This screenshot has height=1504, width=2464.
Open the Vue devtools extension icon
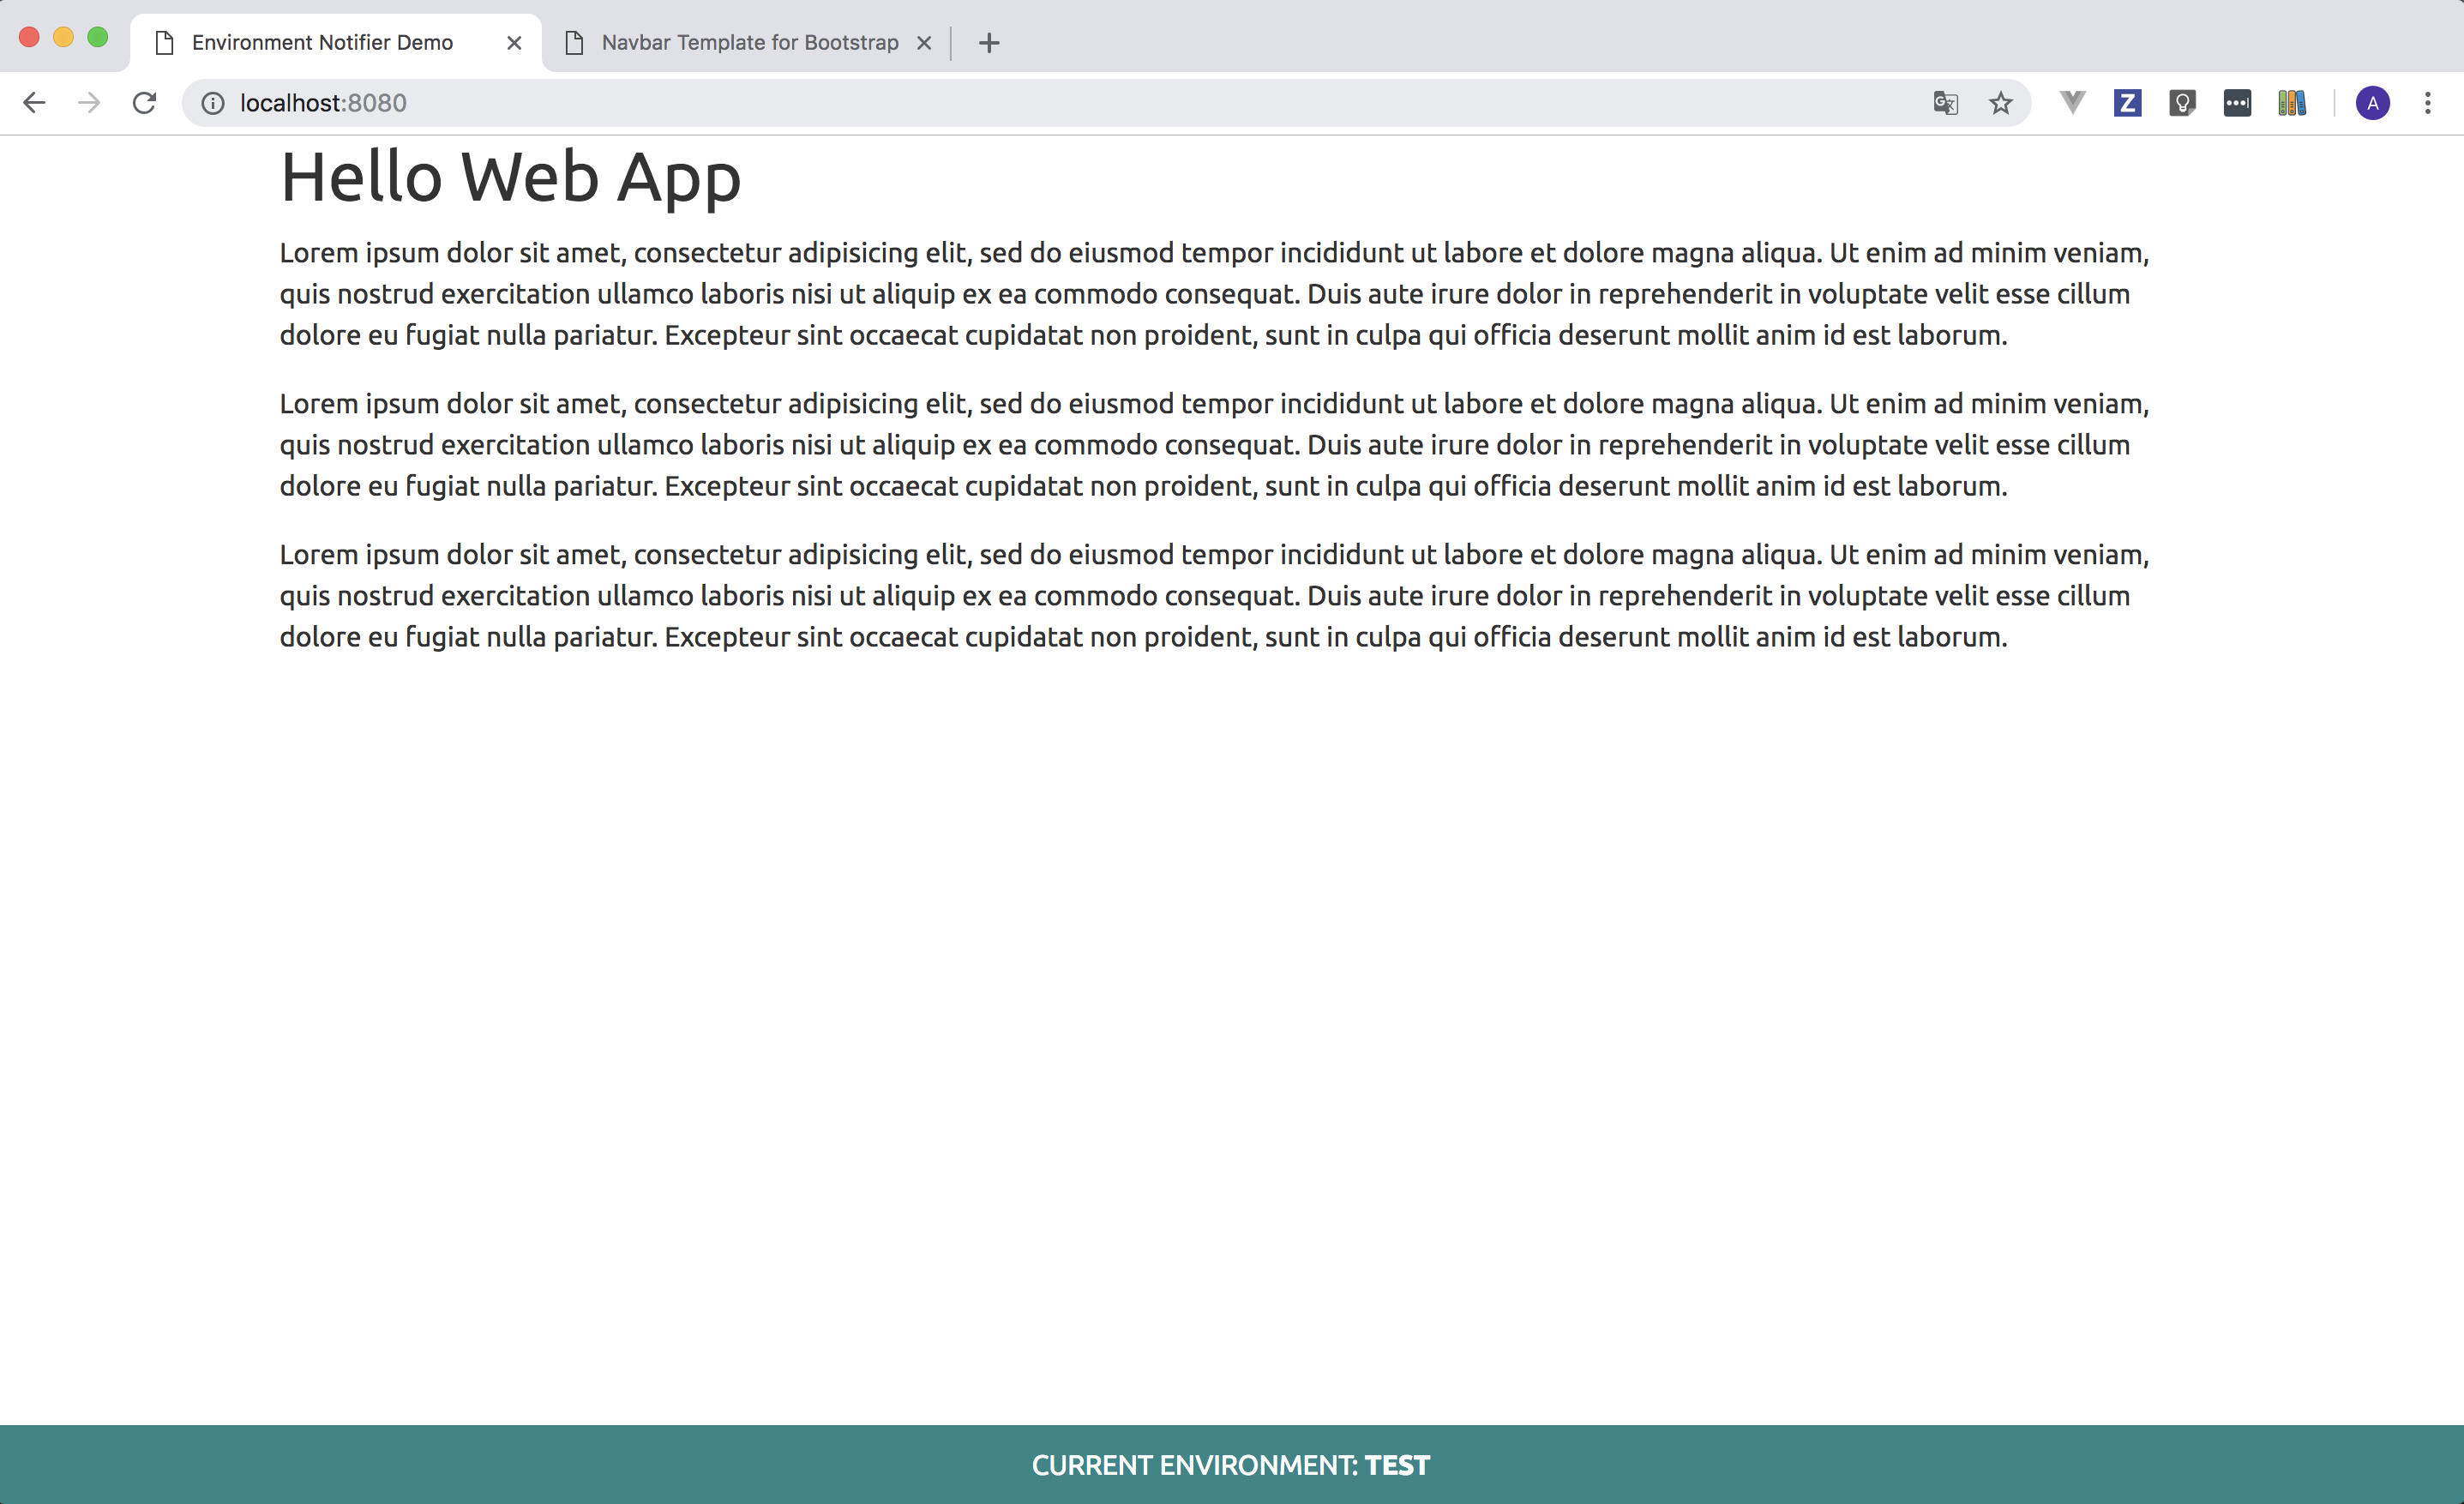2072,102
